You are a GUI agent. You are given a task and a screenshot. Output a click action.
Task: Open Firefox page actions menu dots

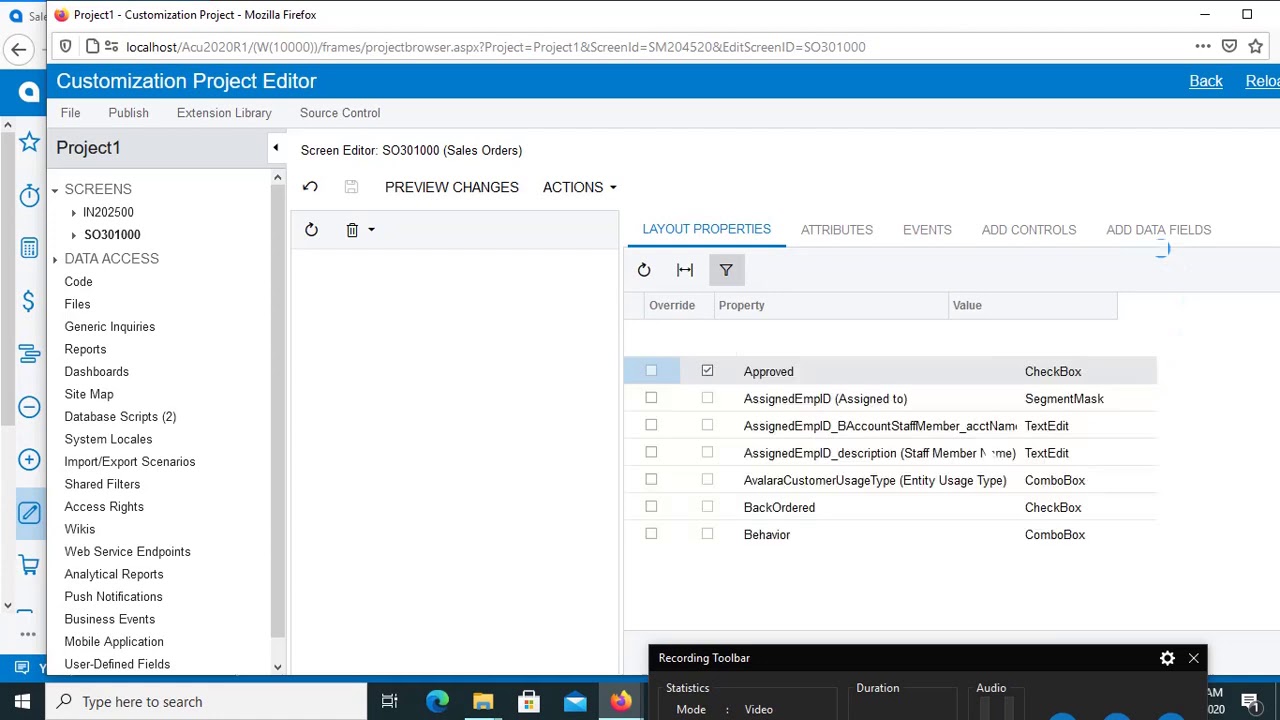(1203, 46)
